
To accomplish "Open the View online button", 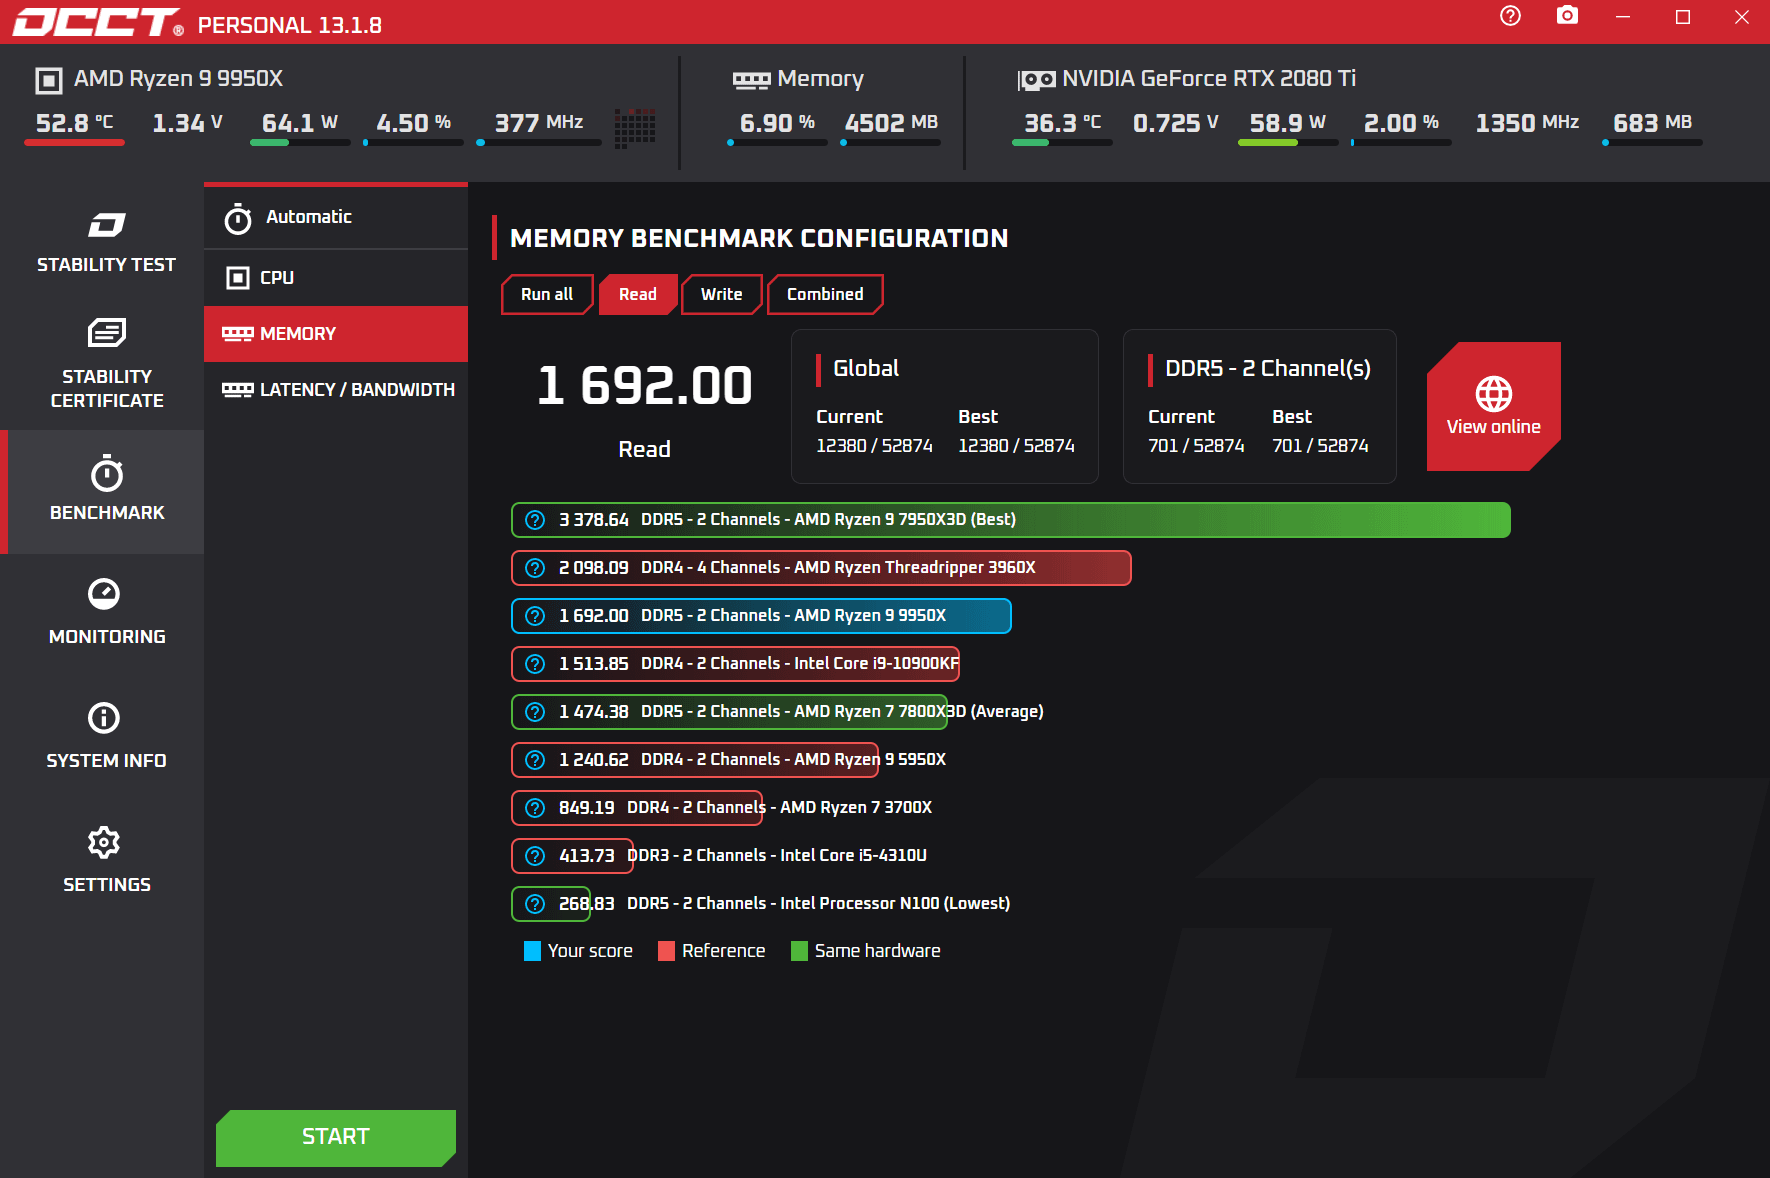I will [x=1493, y=406].
